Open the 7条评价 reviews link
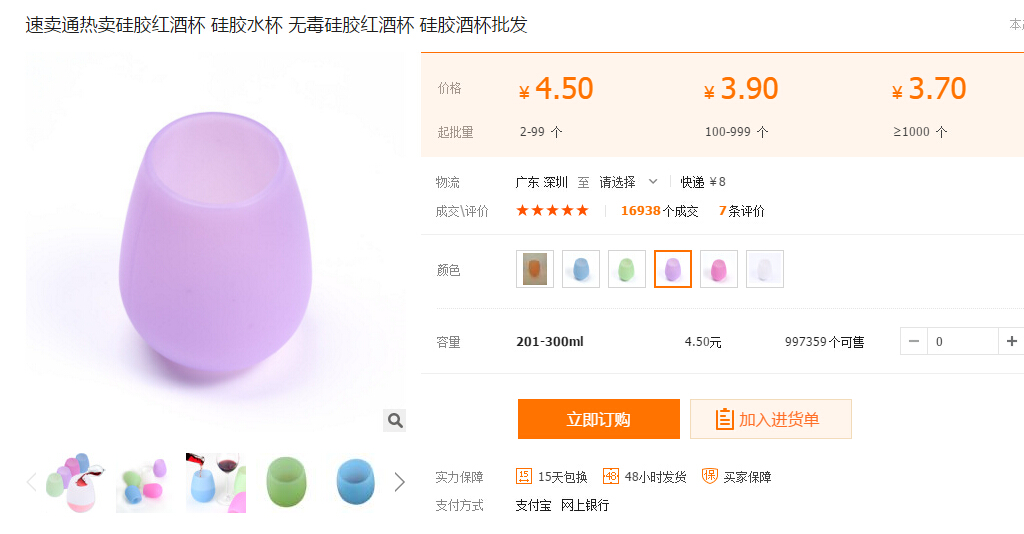This screenshot has height=534, width=1024. point(741,211)
